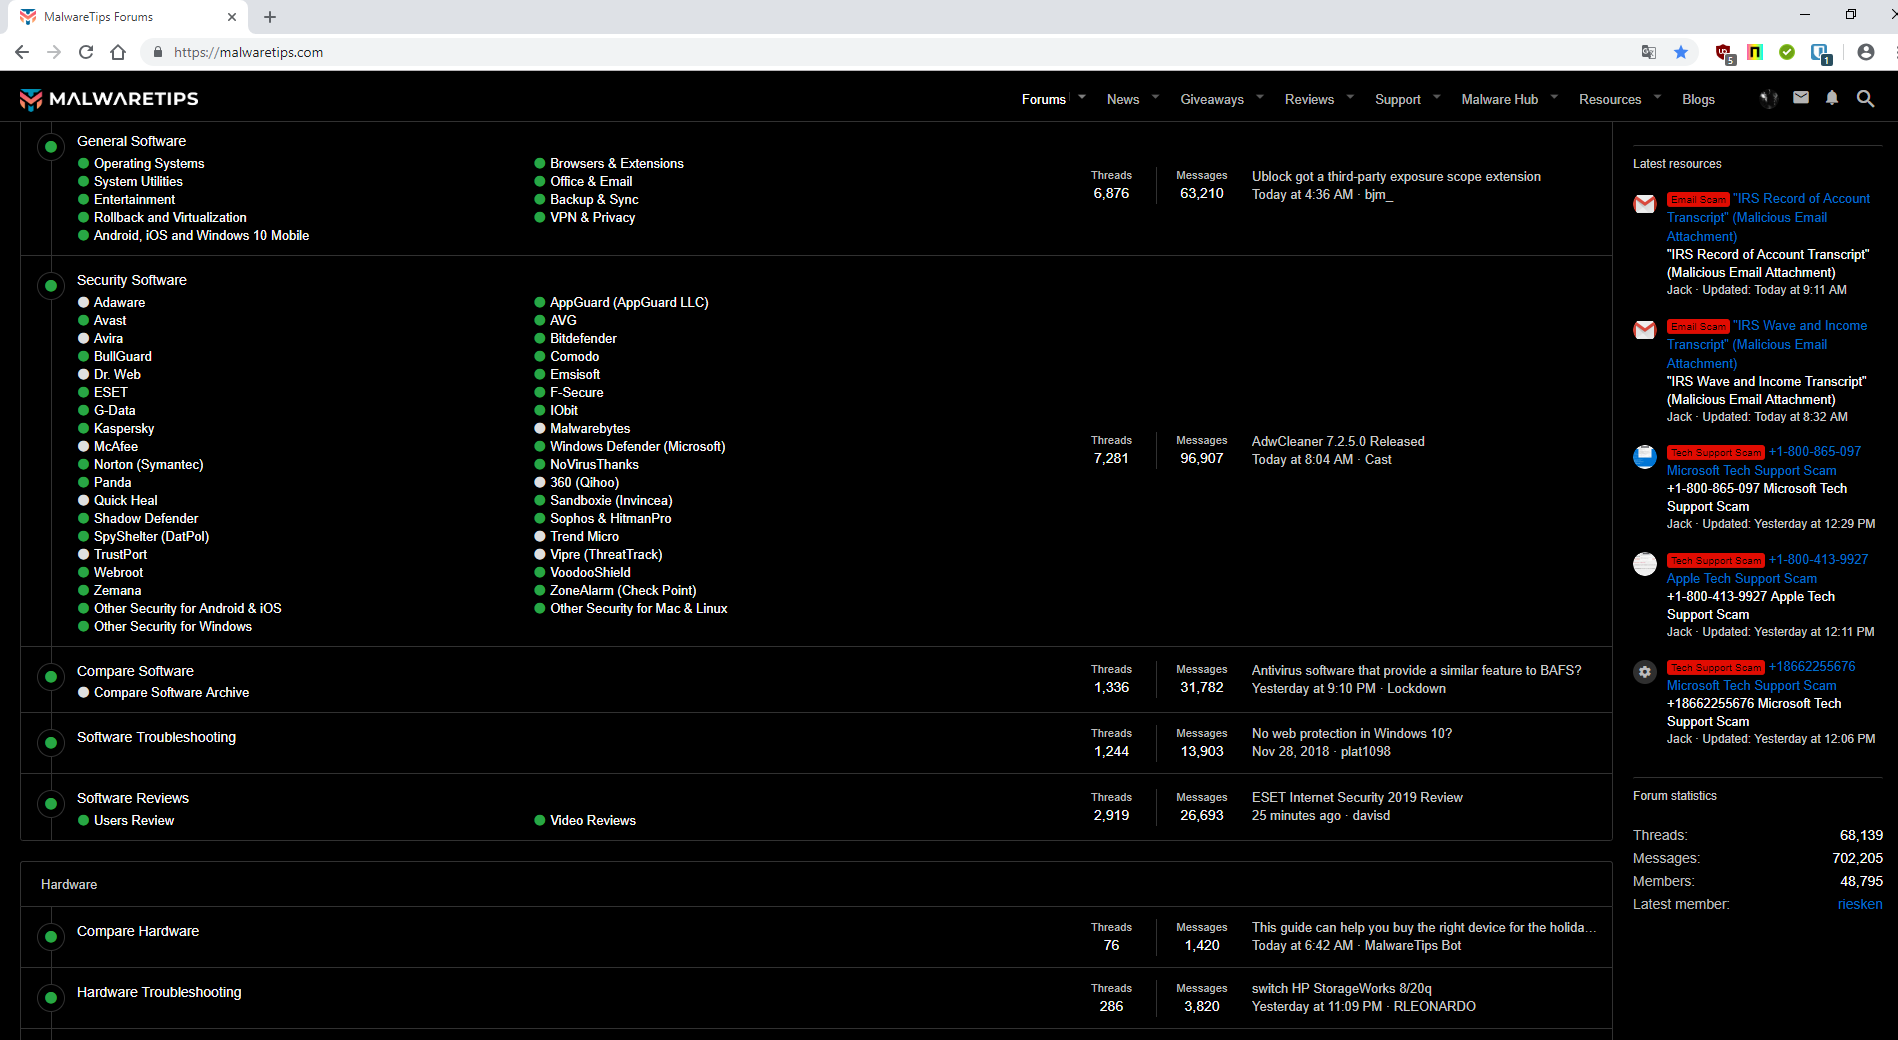
Task: Reload the current page
Action: click(x=86, y=52)
